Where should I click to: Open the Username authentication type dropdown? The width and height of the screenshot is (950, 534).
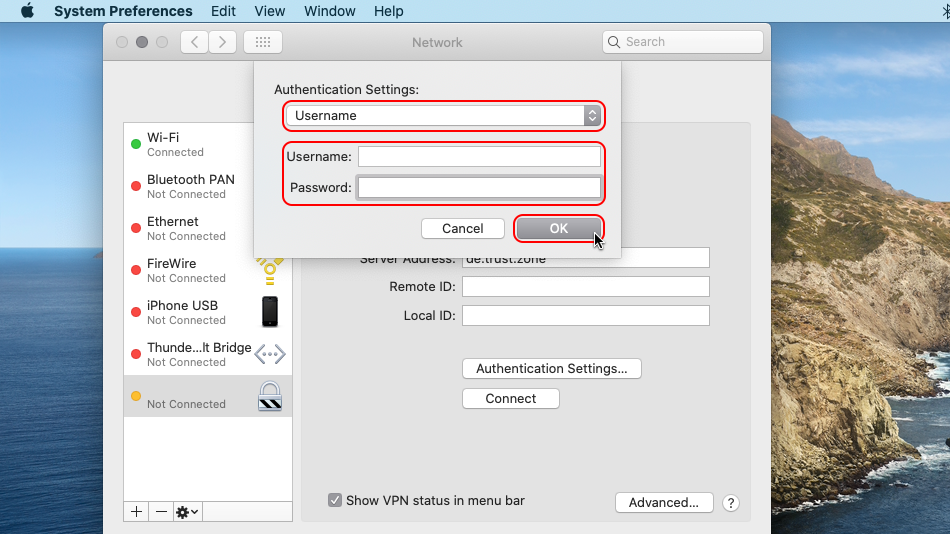443,116
